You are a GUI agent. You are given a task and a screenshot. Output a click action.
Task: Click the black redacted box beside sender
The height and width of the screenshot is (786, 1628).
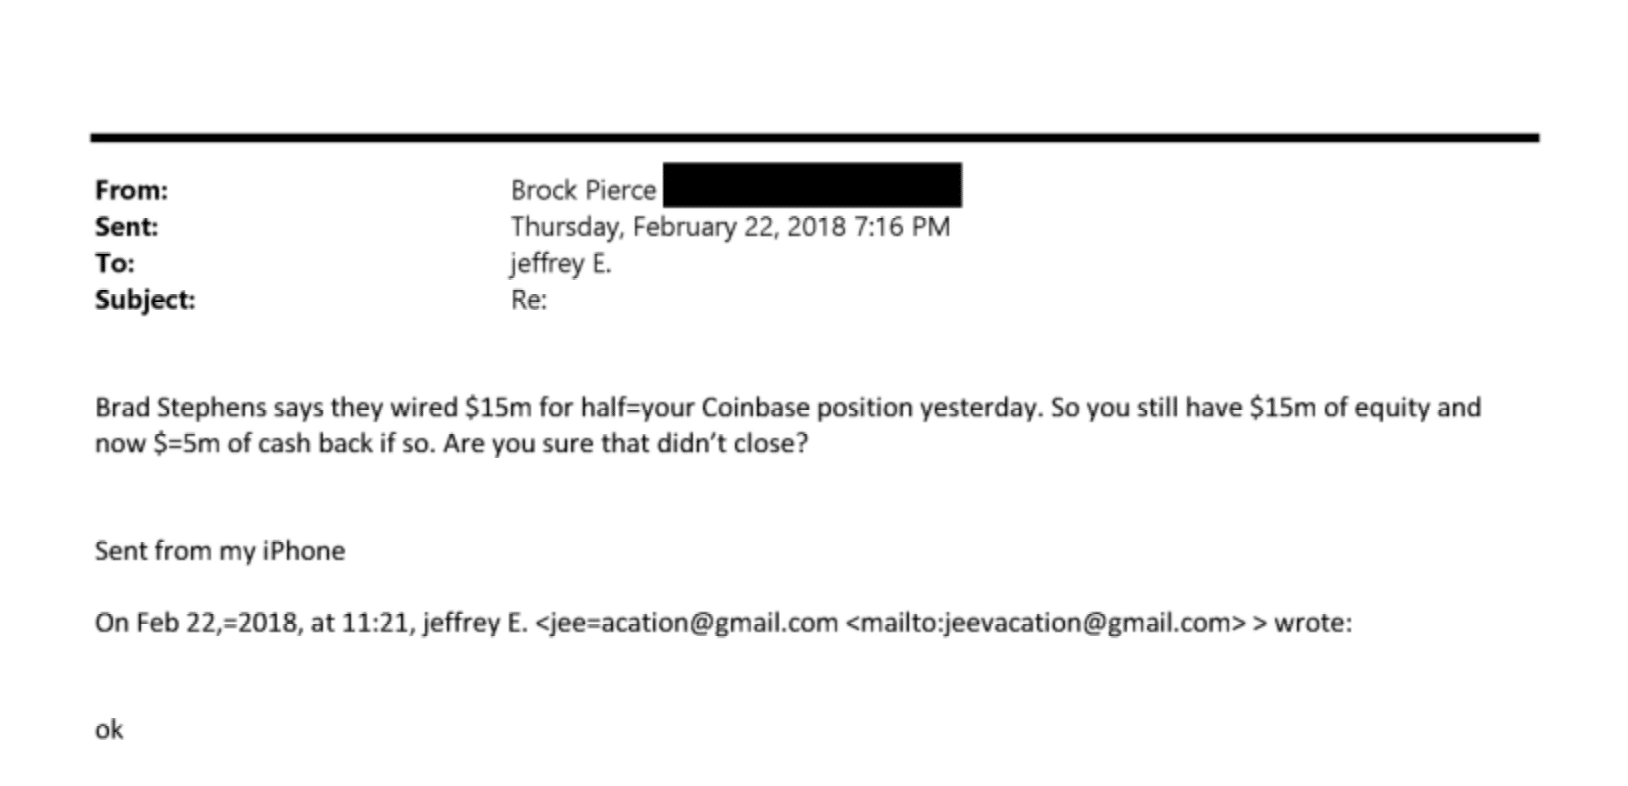812,186
